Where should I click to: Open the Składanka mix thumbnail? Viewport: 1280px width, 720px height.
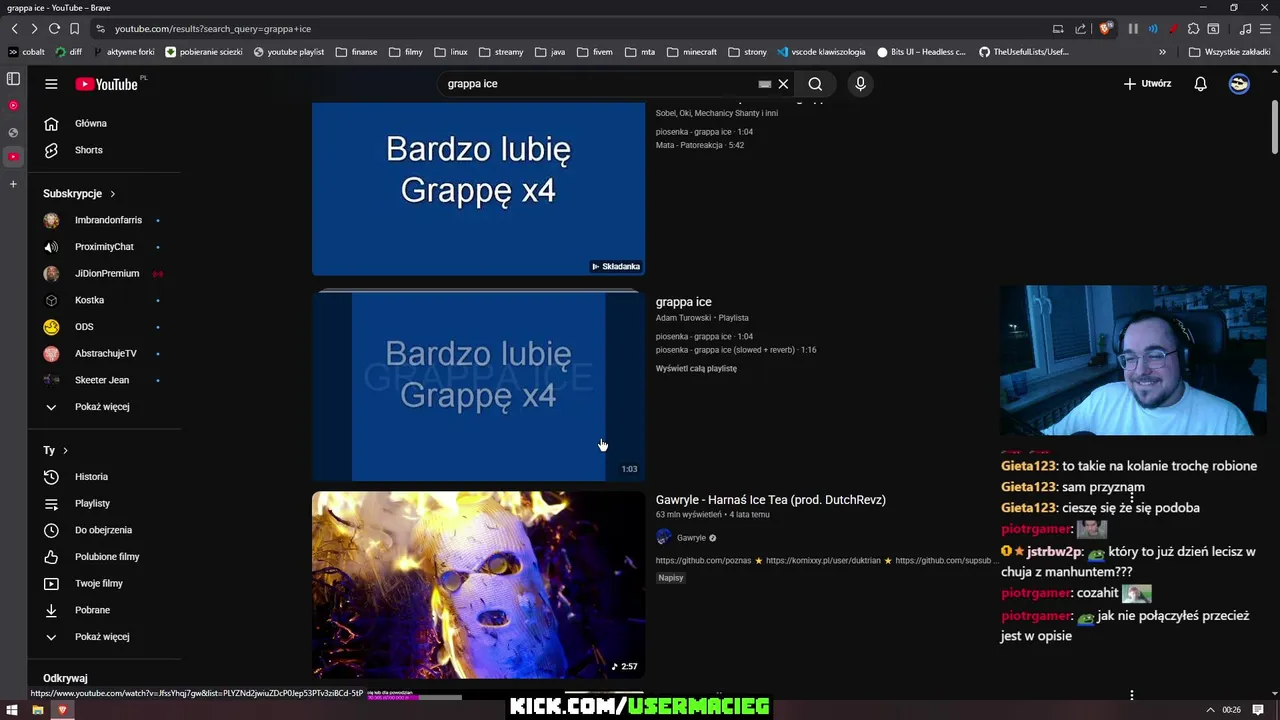click(478, 188)
